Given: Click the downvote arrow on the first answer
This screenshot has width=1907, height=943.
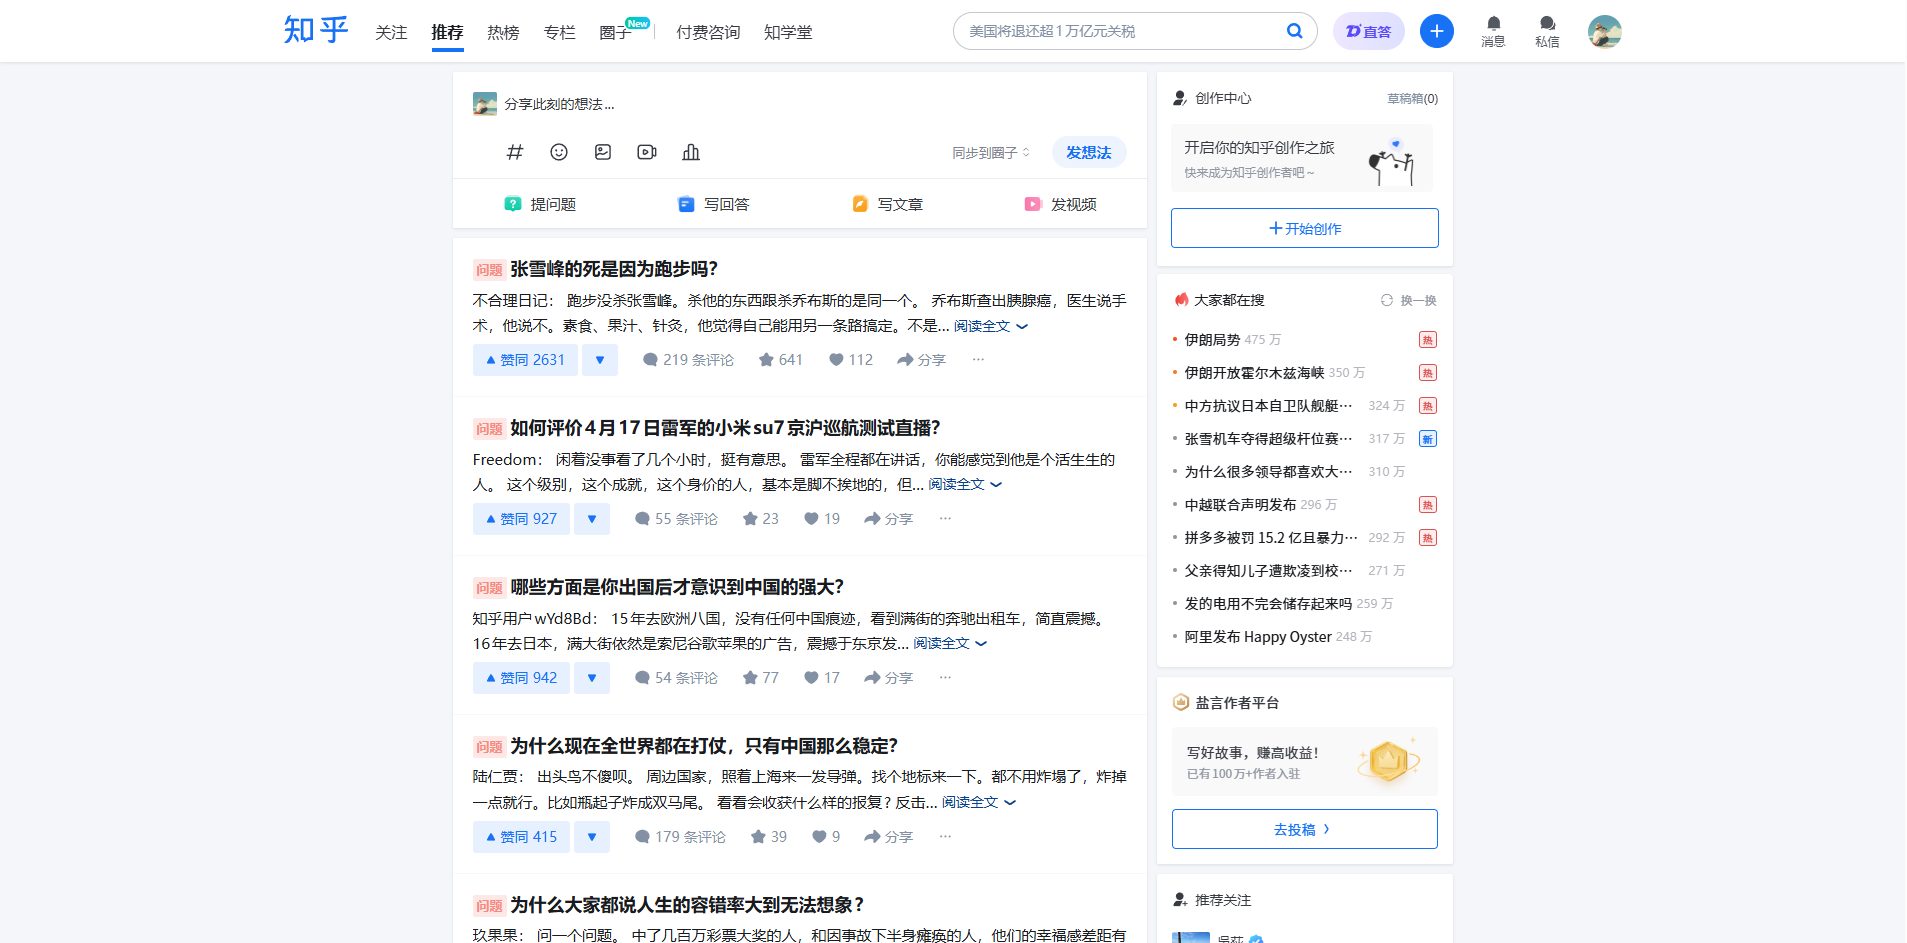Looking at the screenshot, I should point(599,359).
